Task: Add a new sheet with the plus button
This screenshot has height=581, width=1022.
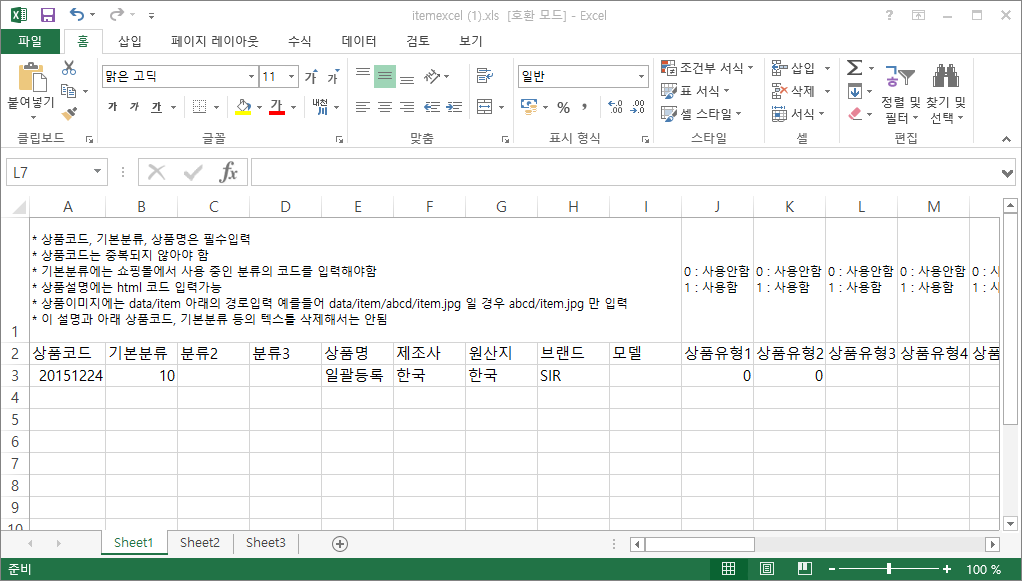Action: 340,544
